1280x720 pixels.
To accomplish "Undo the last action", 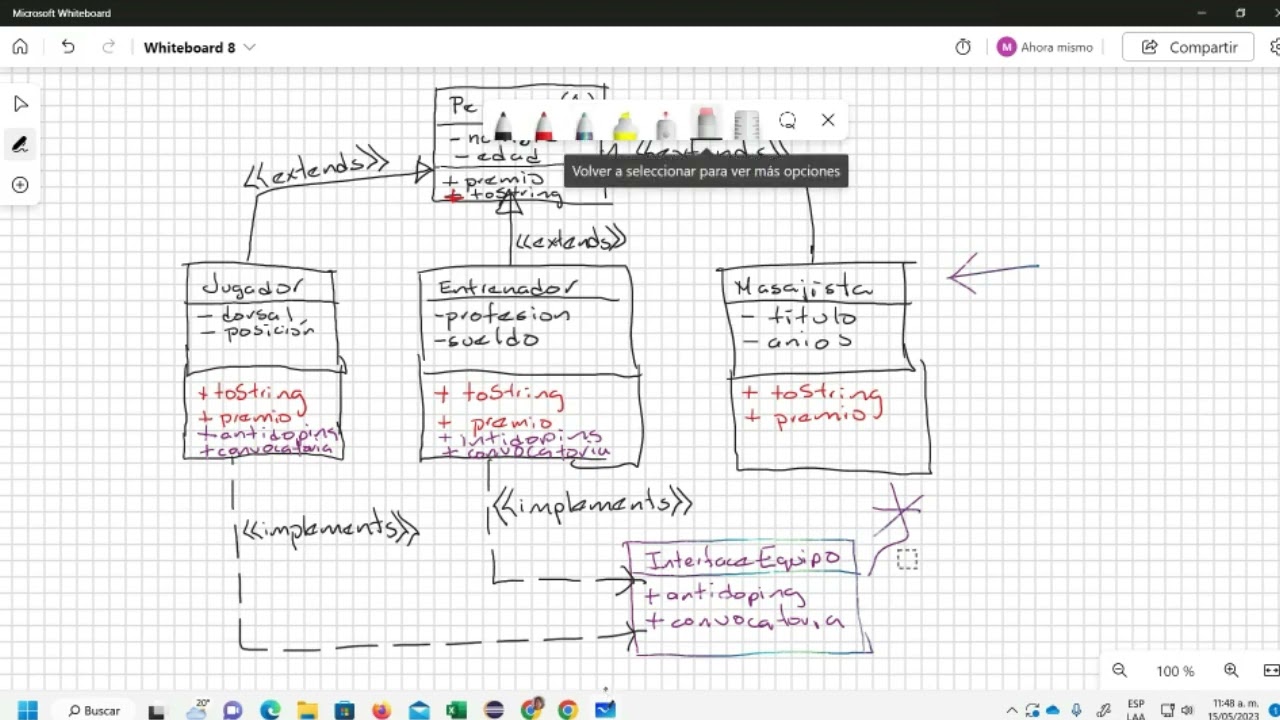I will (68, 47).
